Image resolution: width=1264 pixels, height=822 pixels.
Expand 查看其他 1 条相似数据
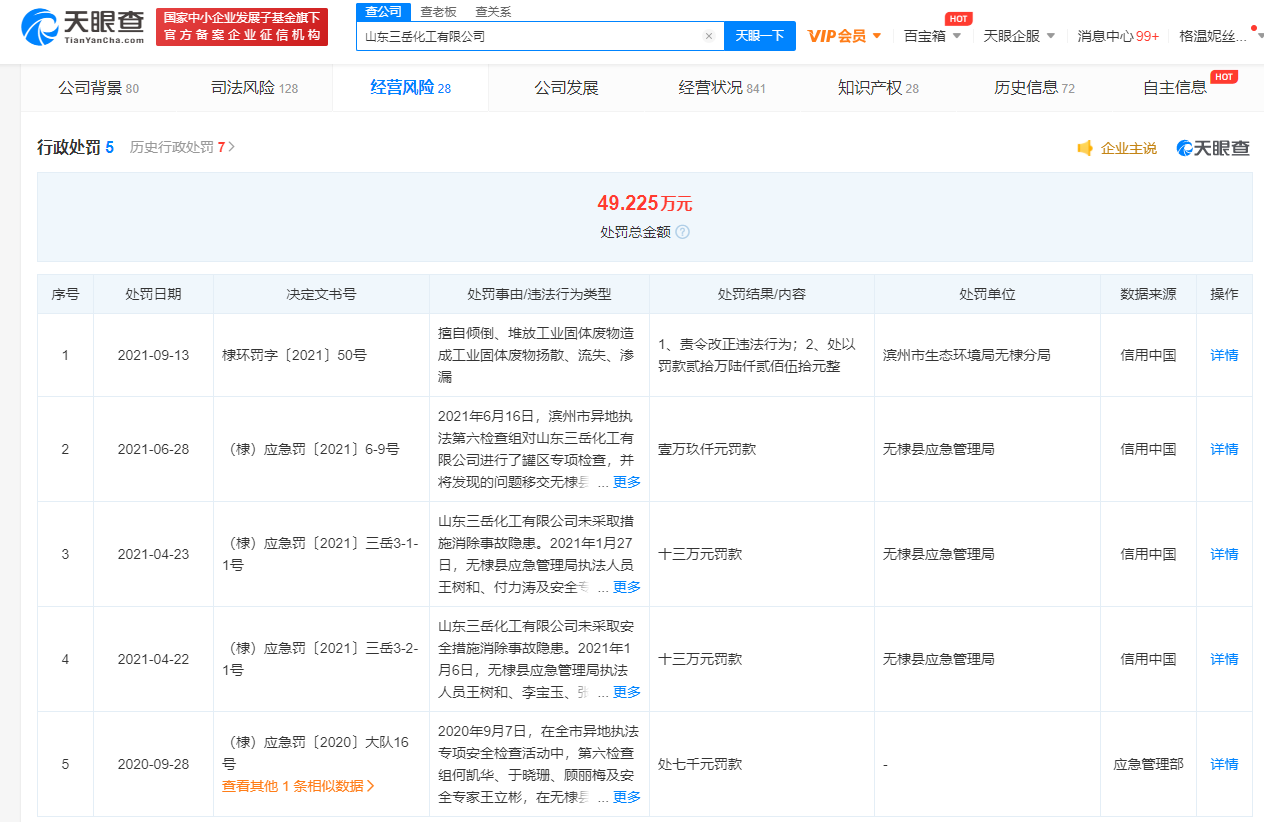click(x=298, y=786)
